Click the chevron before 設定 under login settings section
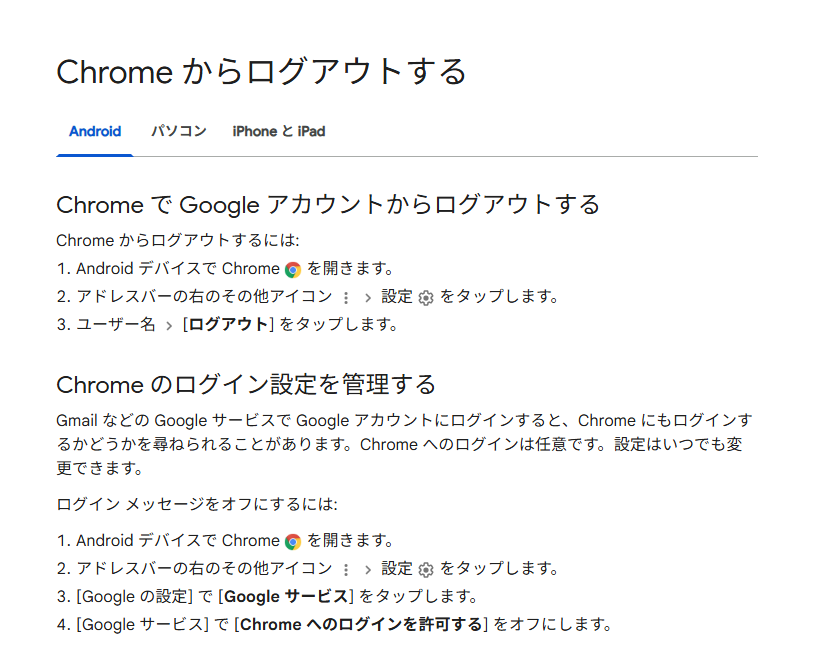This screenshot has height=654, width=815. click(x=368, y=569)
